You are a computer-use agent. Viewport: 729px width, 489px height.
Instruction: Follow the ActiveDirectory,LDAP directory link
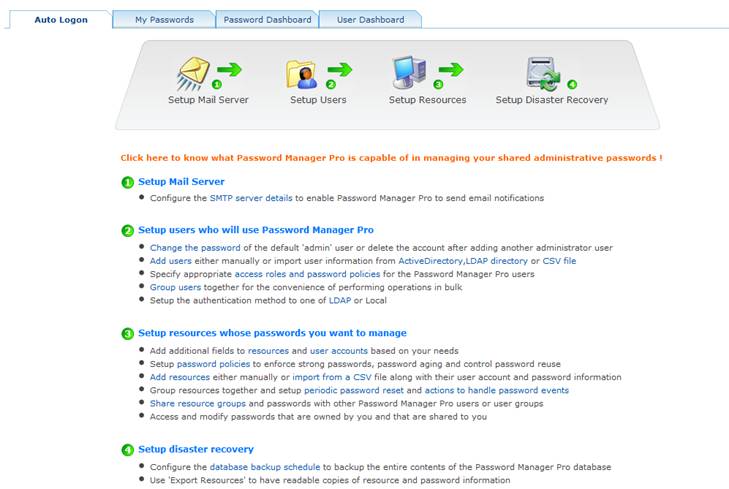pos(463,261)
